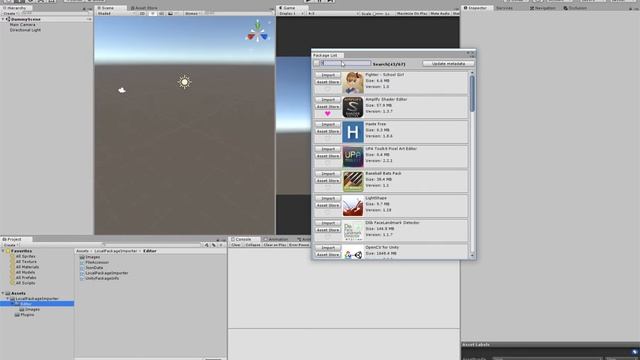Focus the Package List search field

(x=346, y=63)
